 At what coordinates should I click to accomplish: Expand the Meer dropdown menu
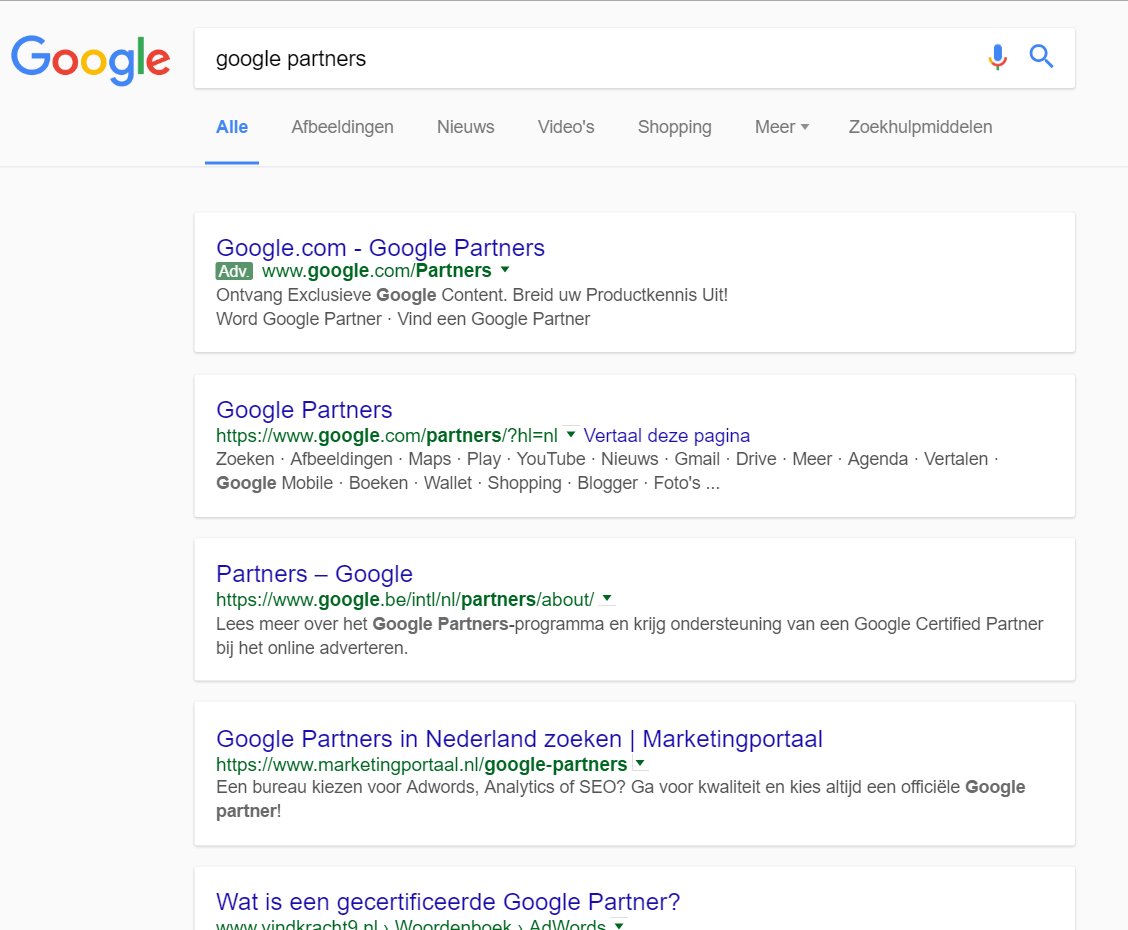[782, 127]
